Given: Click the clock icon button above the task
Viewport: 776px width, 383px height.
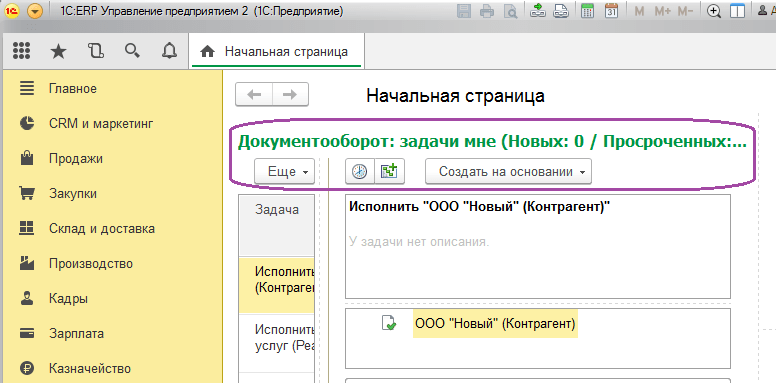Looking at the screenshot, I should 360,172.
